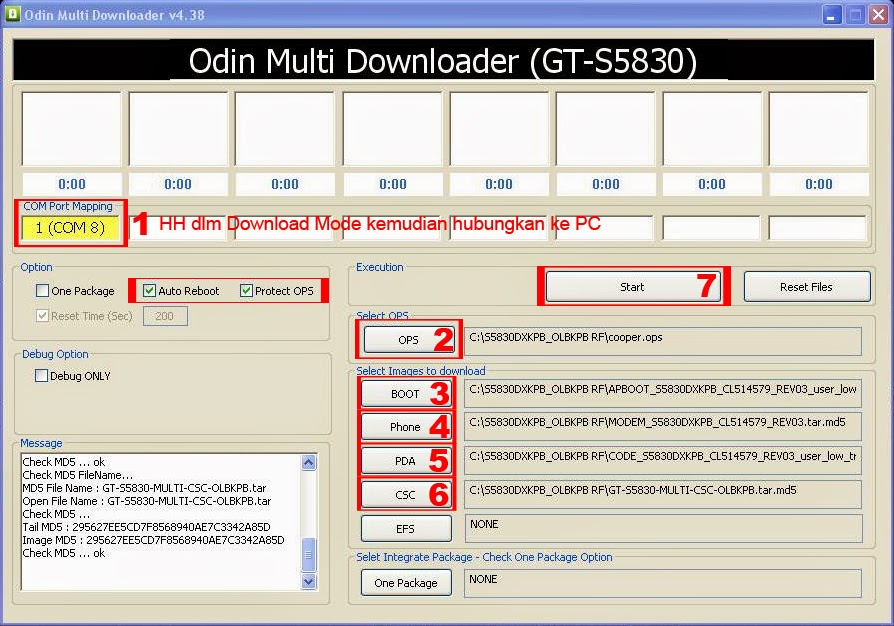Click the 'Open File Name' log line
This screenshot has height=626, width=894.
pos(147,501)
